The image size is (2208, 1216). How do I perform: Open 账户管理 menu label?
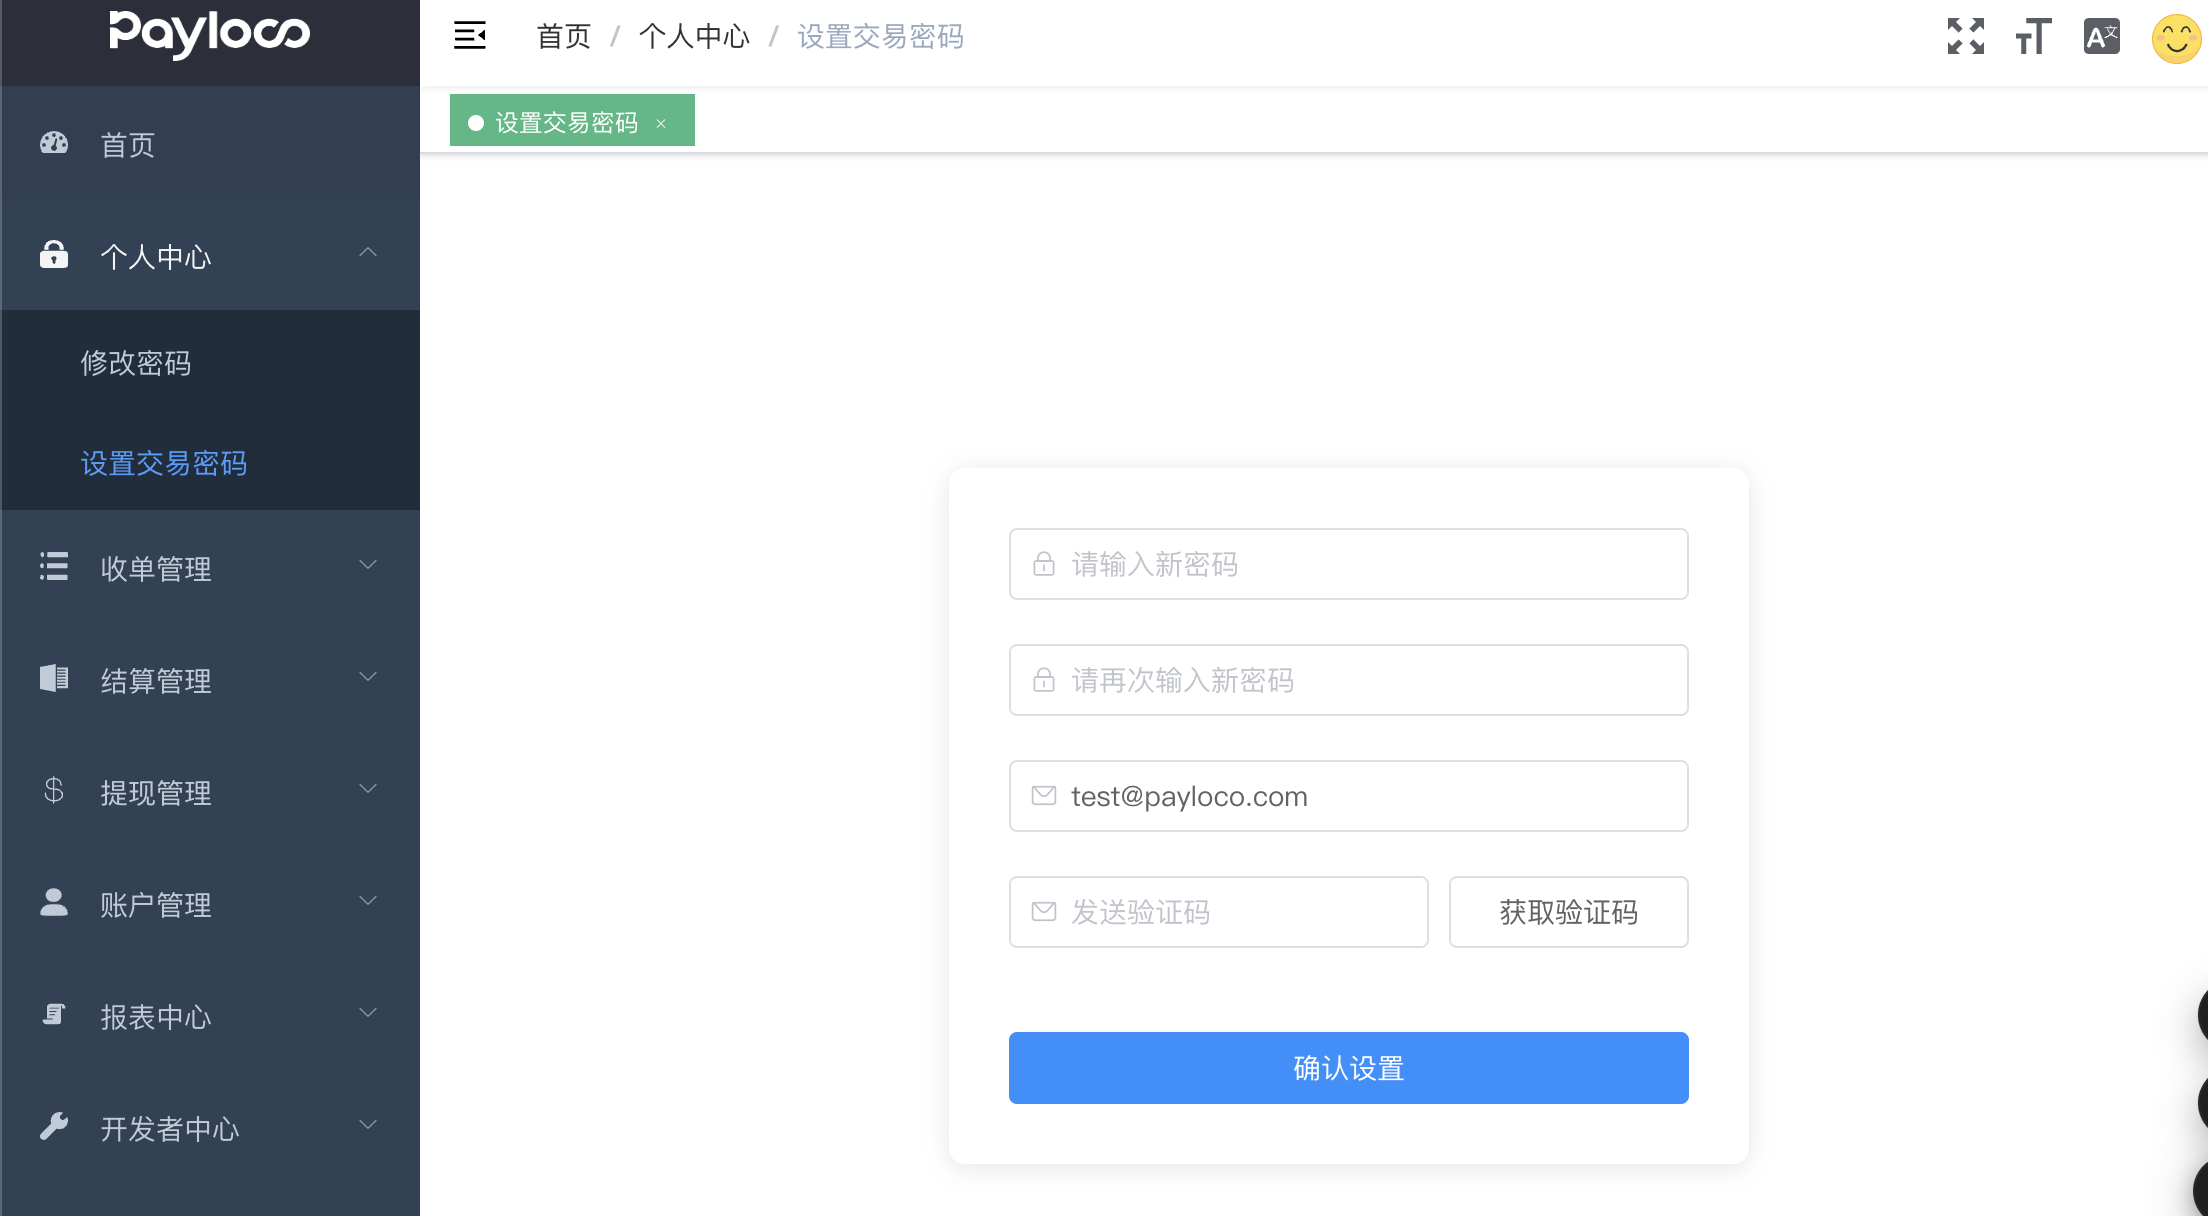[156, 905]
